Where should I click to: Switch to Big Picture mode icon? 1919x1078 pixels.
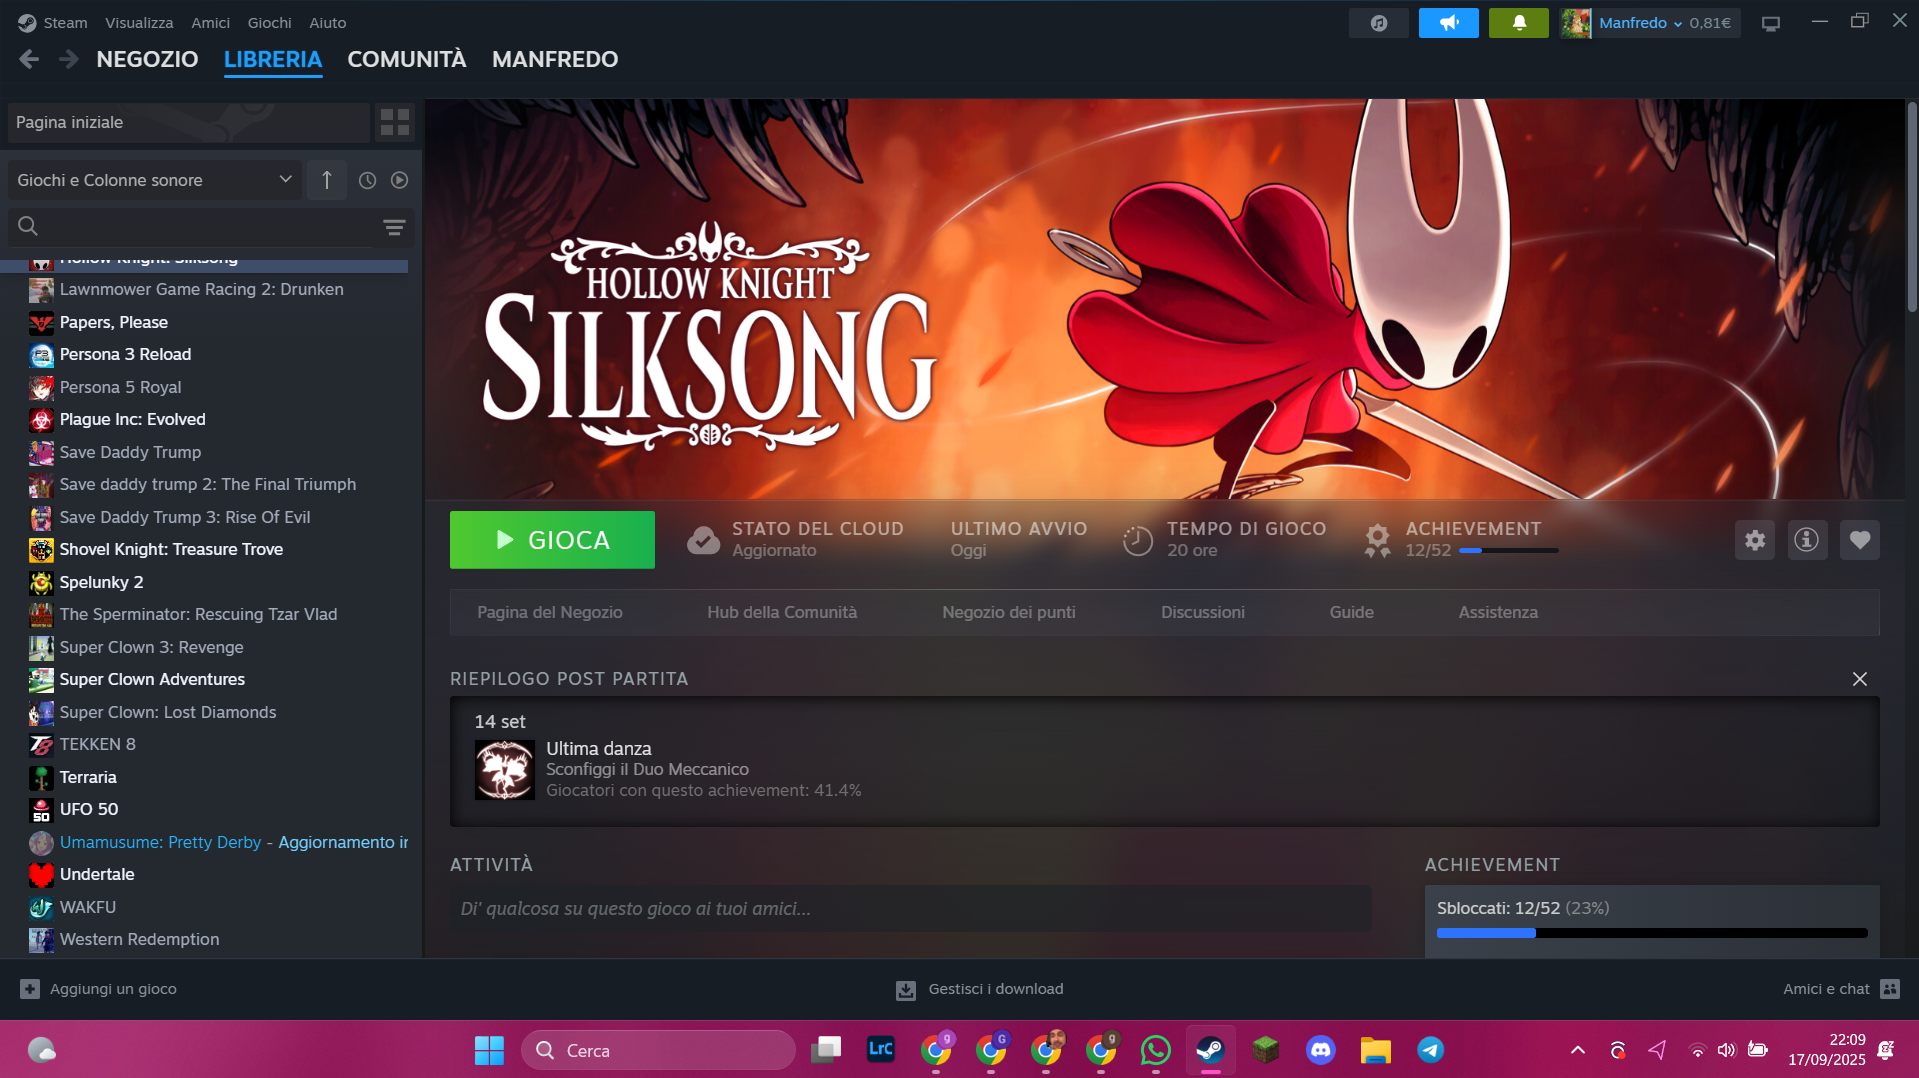point(1771,23)
